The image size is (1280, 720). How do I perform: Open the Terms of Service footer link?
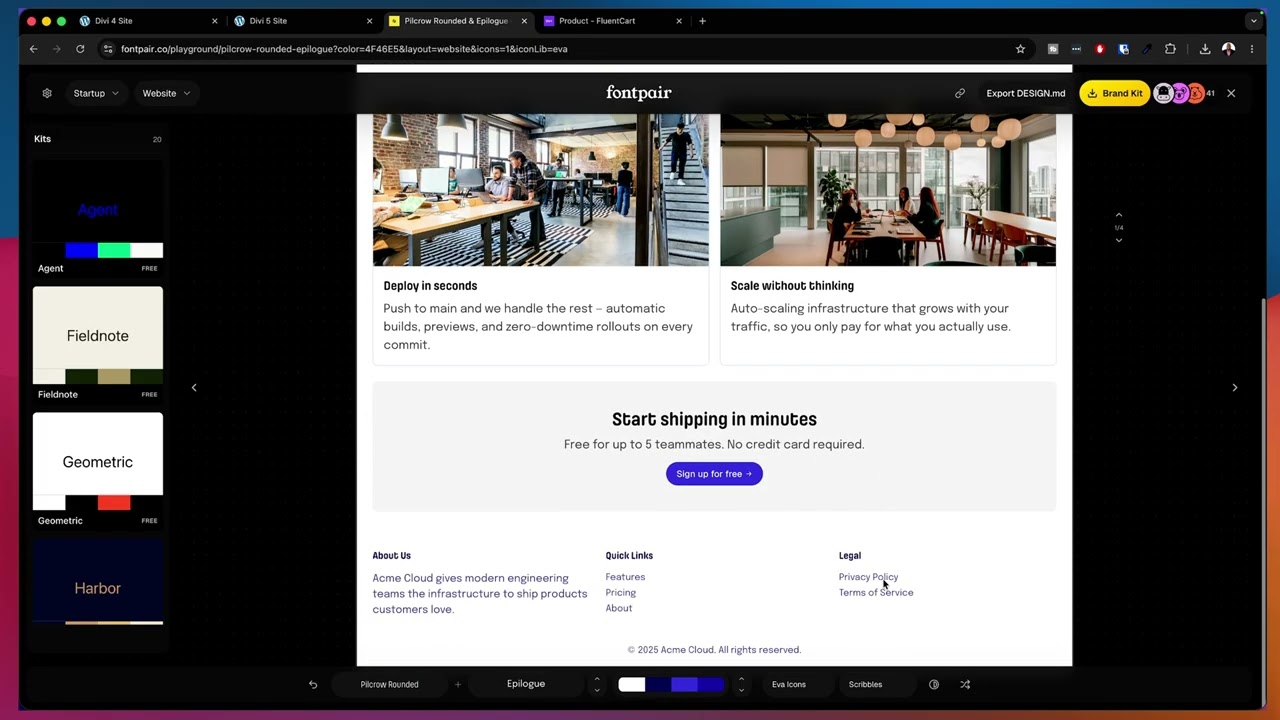(x=876, y=593)
